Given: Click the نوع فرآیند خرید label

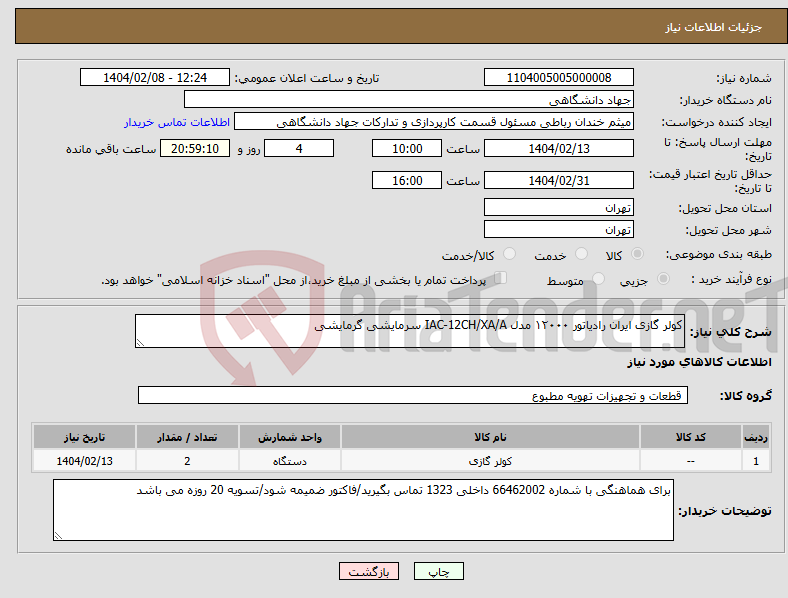Looking at the screenshot, I should pyautogui.click(x=731, y=279).
